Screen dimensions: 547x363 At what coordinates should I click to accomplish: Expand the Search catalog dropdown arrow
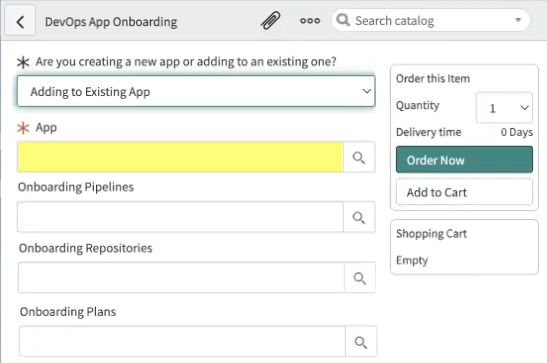tap(518, 20)
